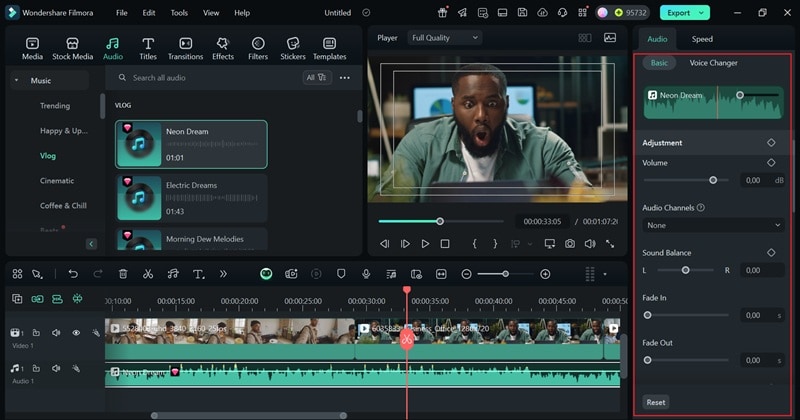Switch to the Speed tab
Image resolution: width=800 pixels, height=420 pixels.
pyautogui.click(x=702, y=39)
